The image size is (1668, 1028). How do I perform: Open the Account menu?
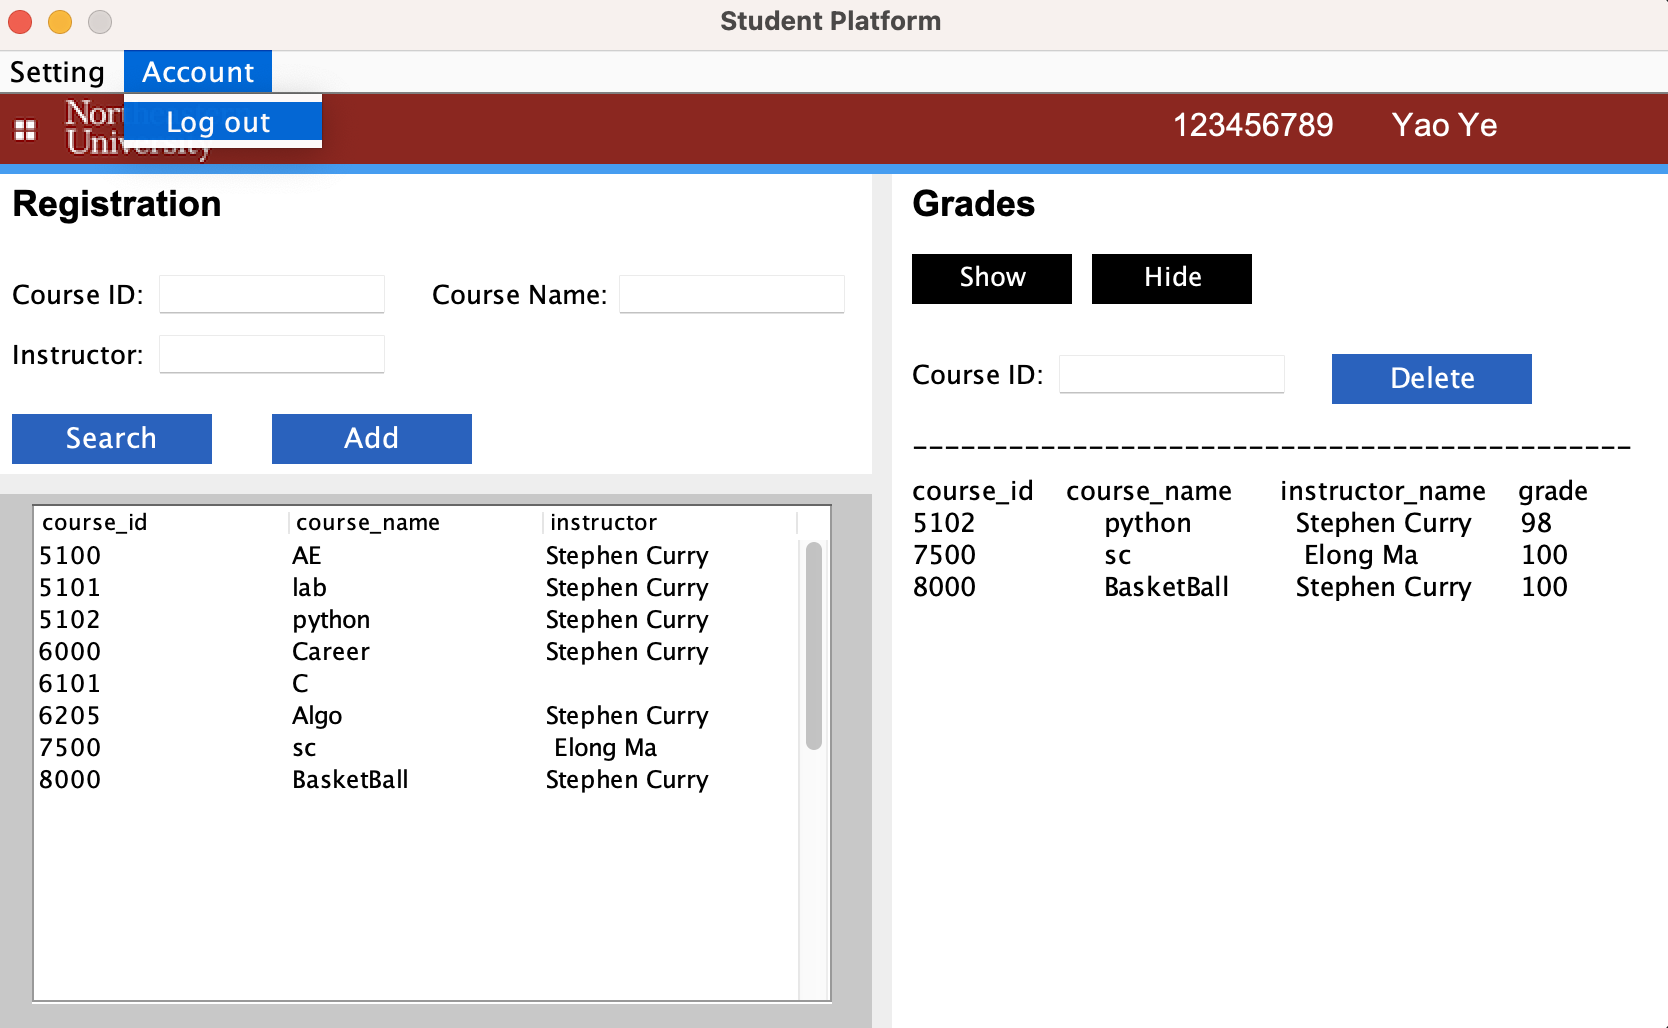pos(198,72)
